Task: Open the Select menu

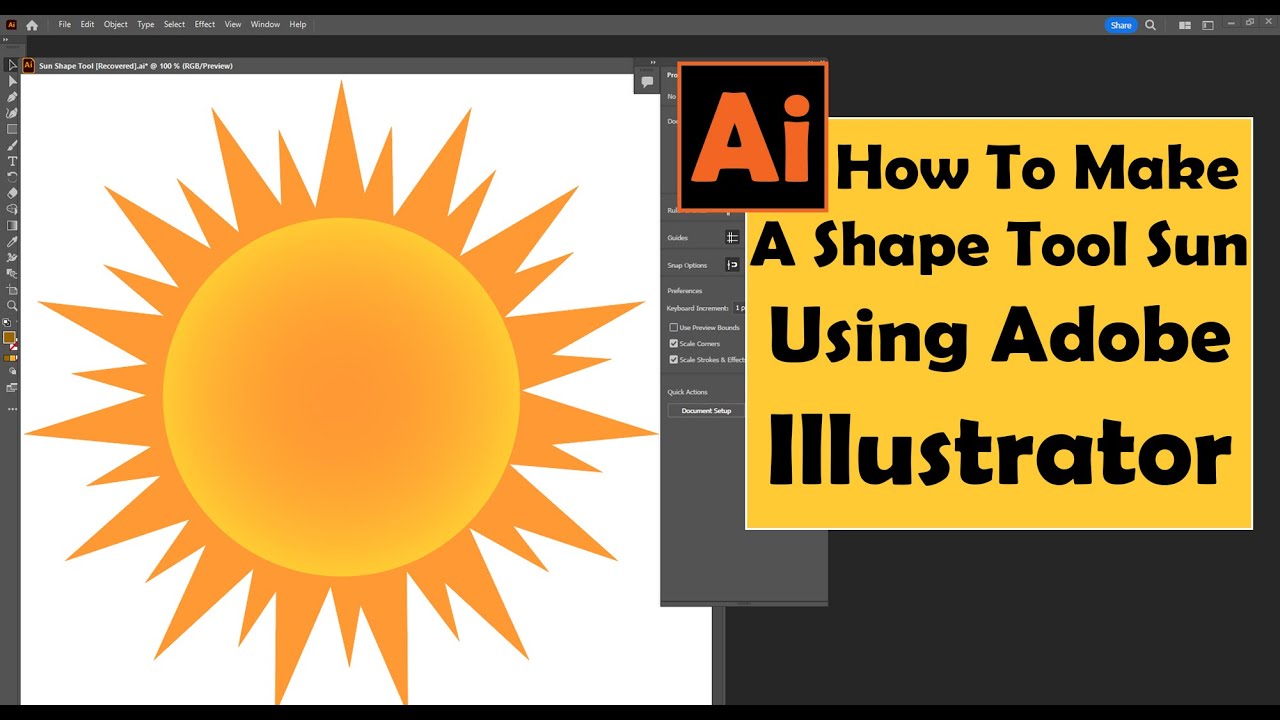Action: (175, 24)
